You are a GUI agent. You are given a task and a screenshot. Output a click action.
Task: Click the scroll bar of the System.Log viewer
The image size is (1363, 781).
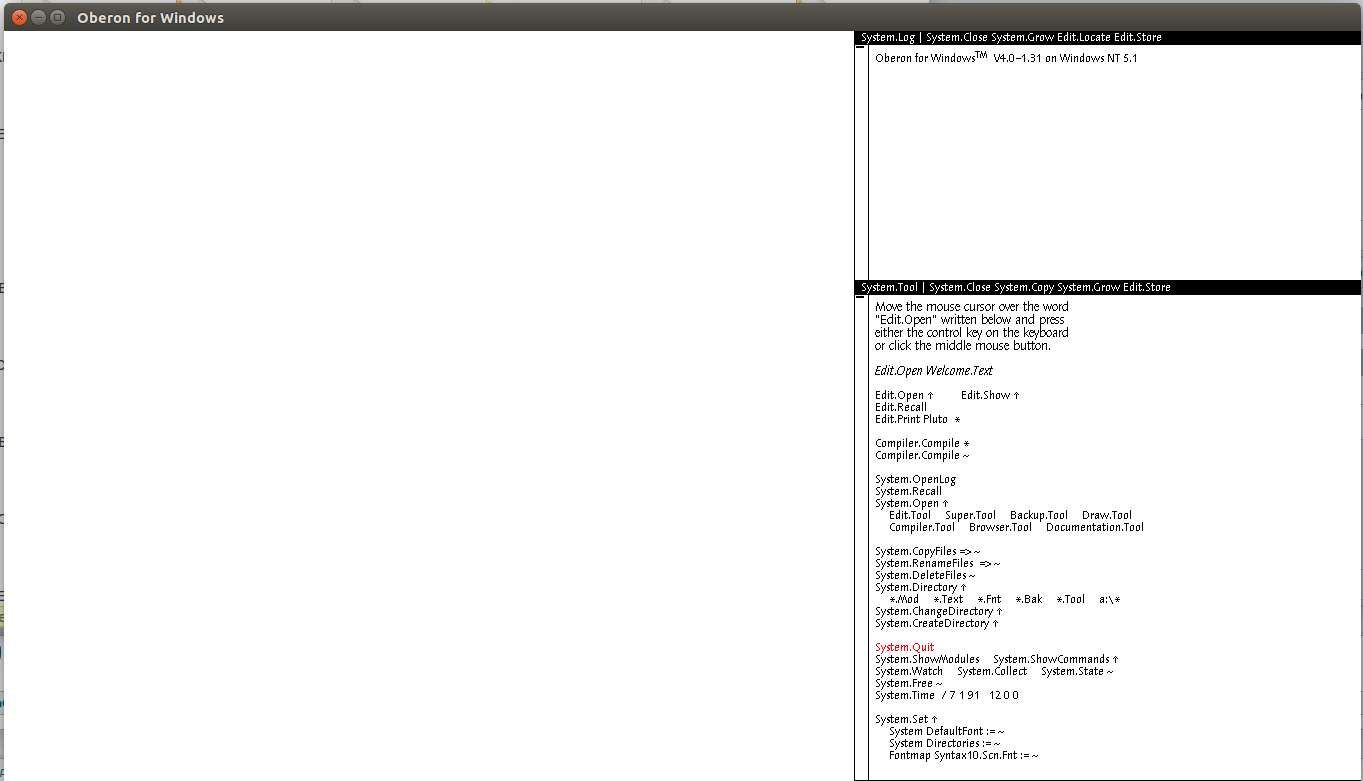click(861, 162)
